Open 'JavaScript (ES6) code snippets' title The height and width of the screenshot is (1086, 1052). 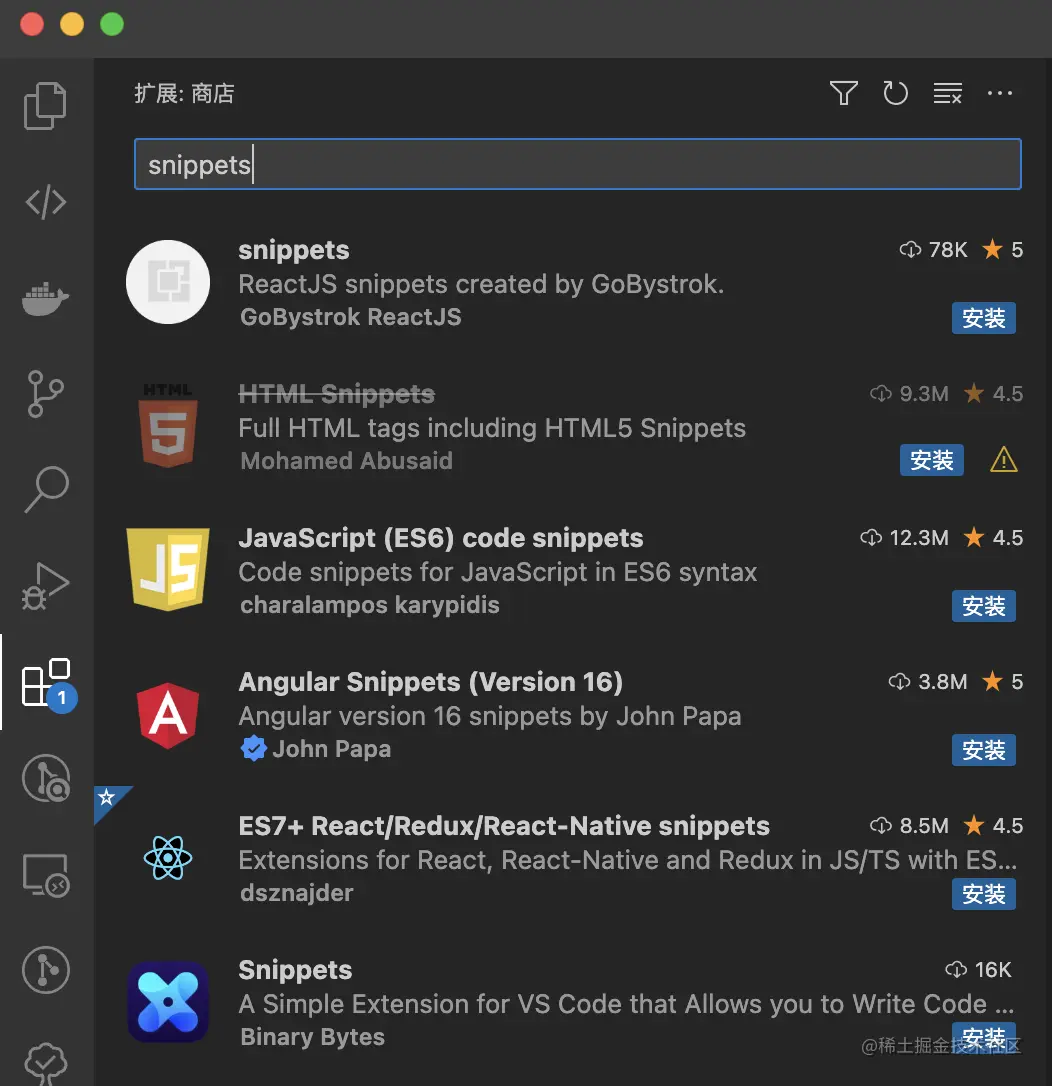[440, 539]
